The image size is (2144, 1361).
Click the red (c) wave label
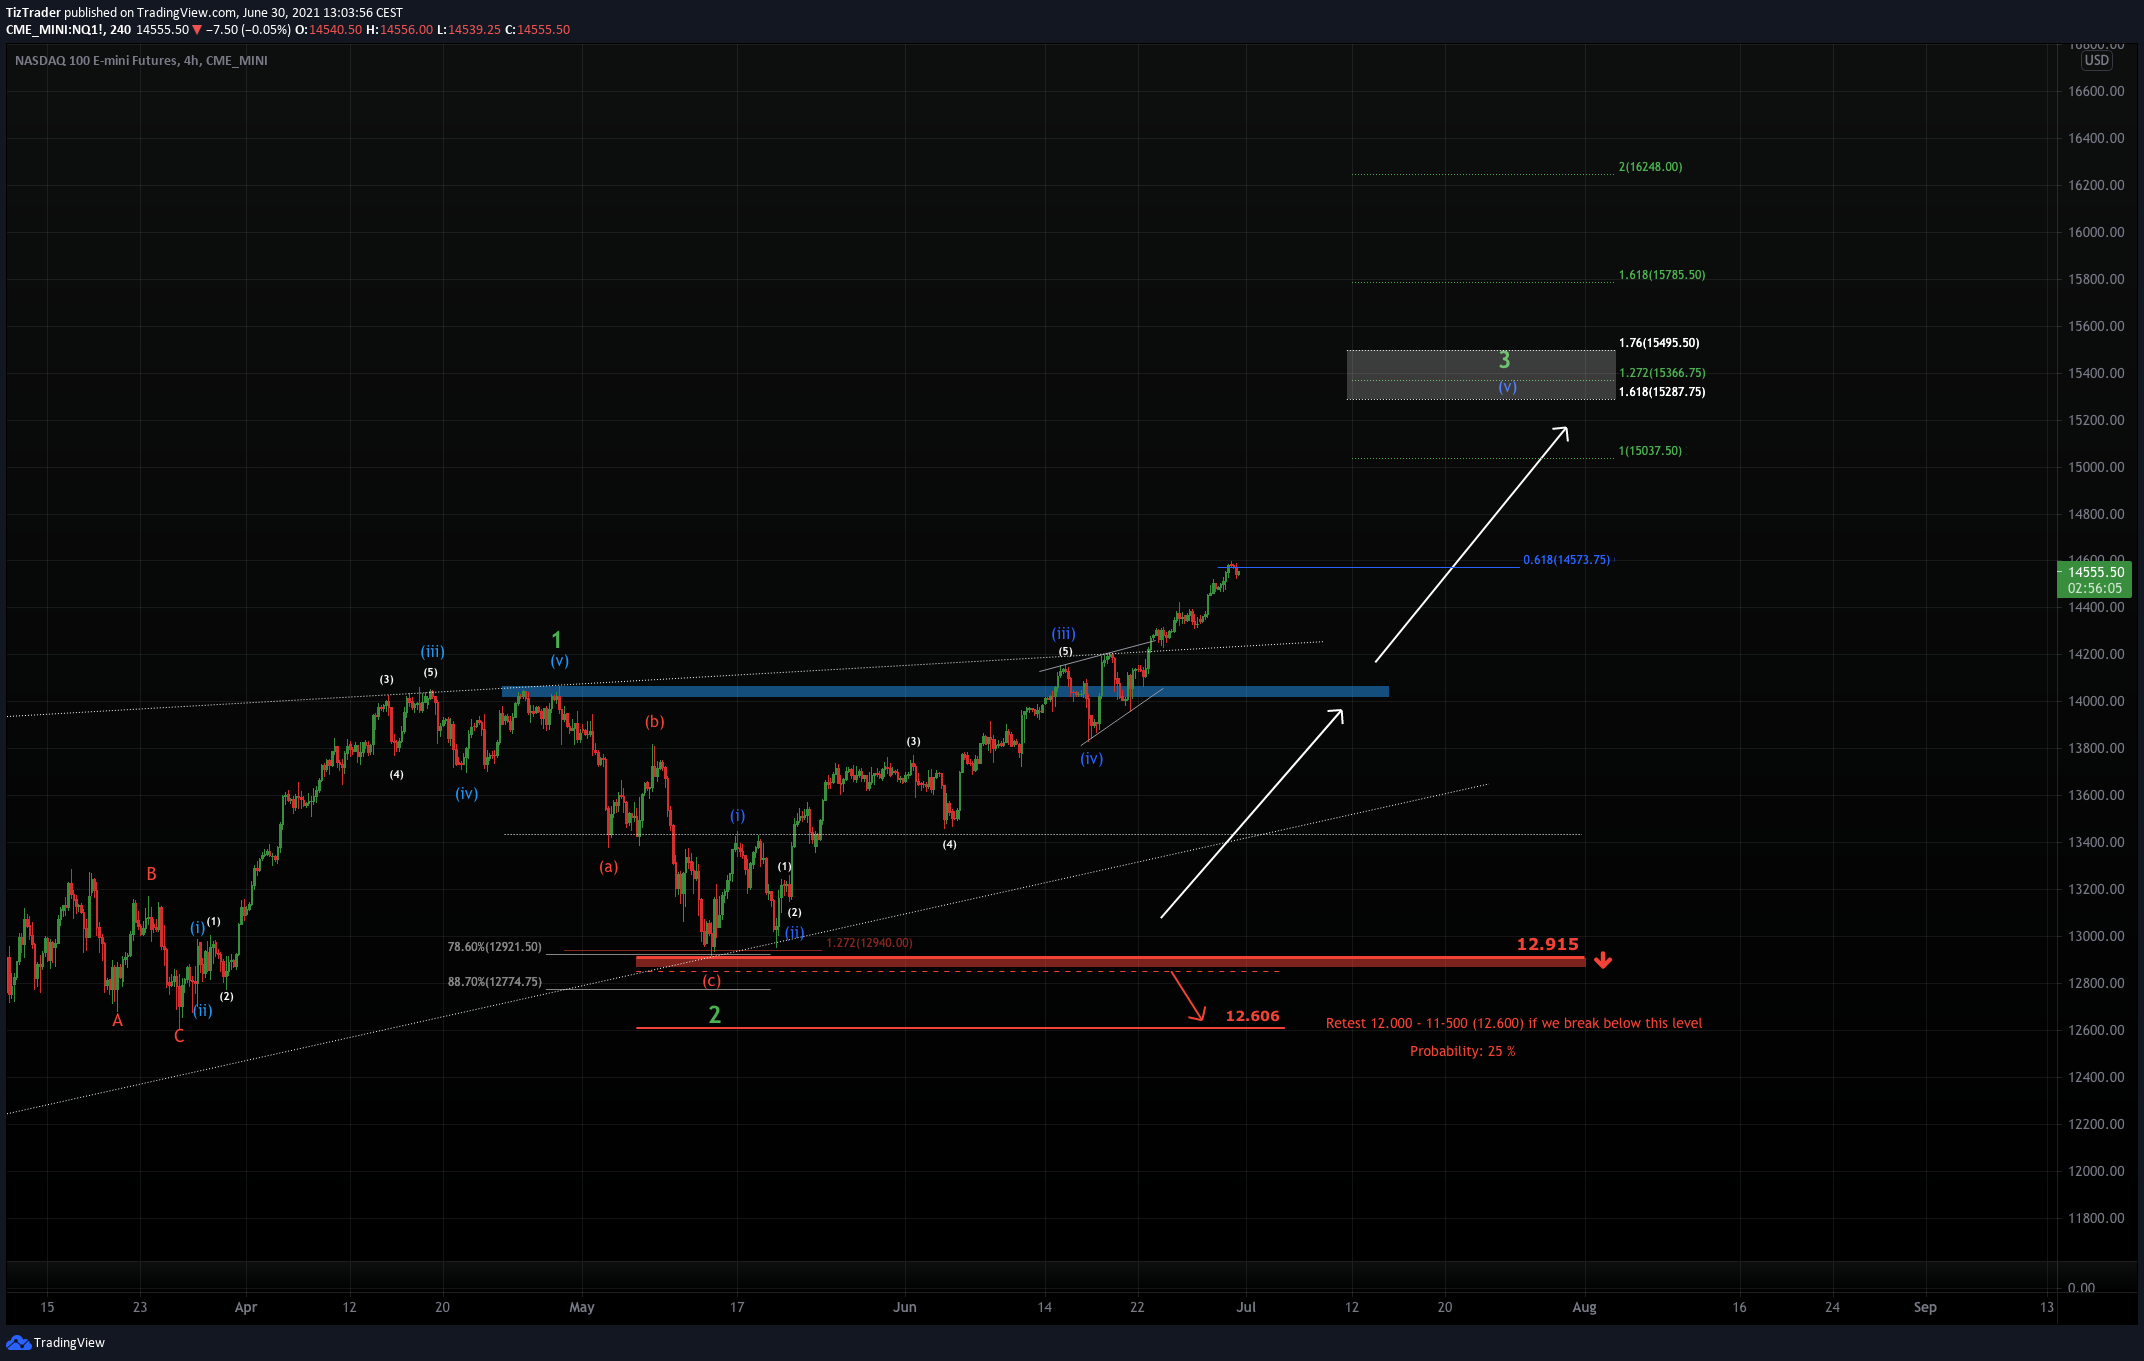[x=711, y=981]
